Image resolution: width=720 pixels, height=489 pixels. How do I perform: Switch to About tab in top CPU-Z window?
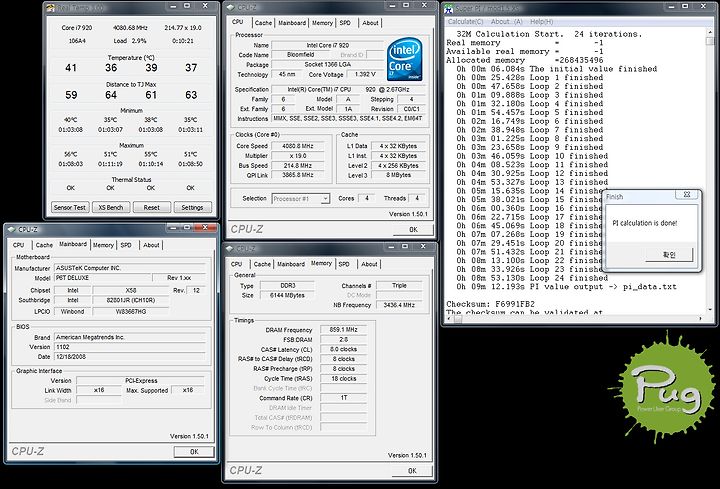coord(370,23)
